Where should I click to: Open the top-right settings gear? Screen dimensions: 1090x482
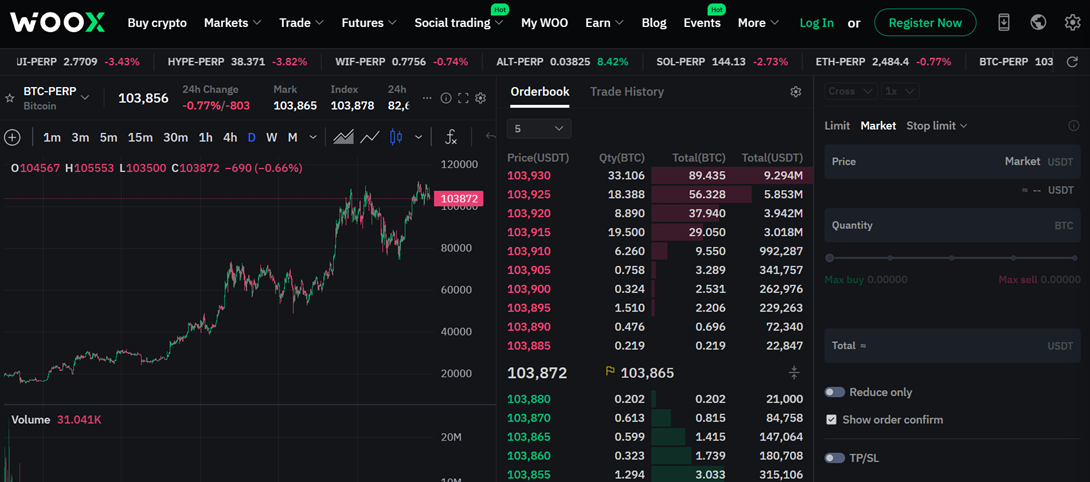coord(1073,22)
